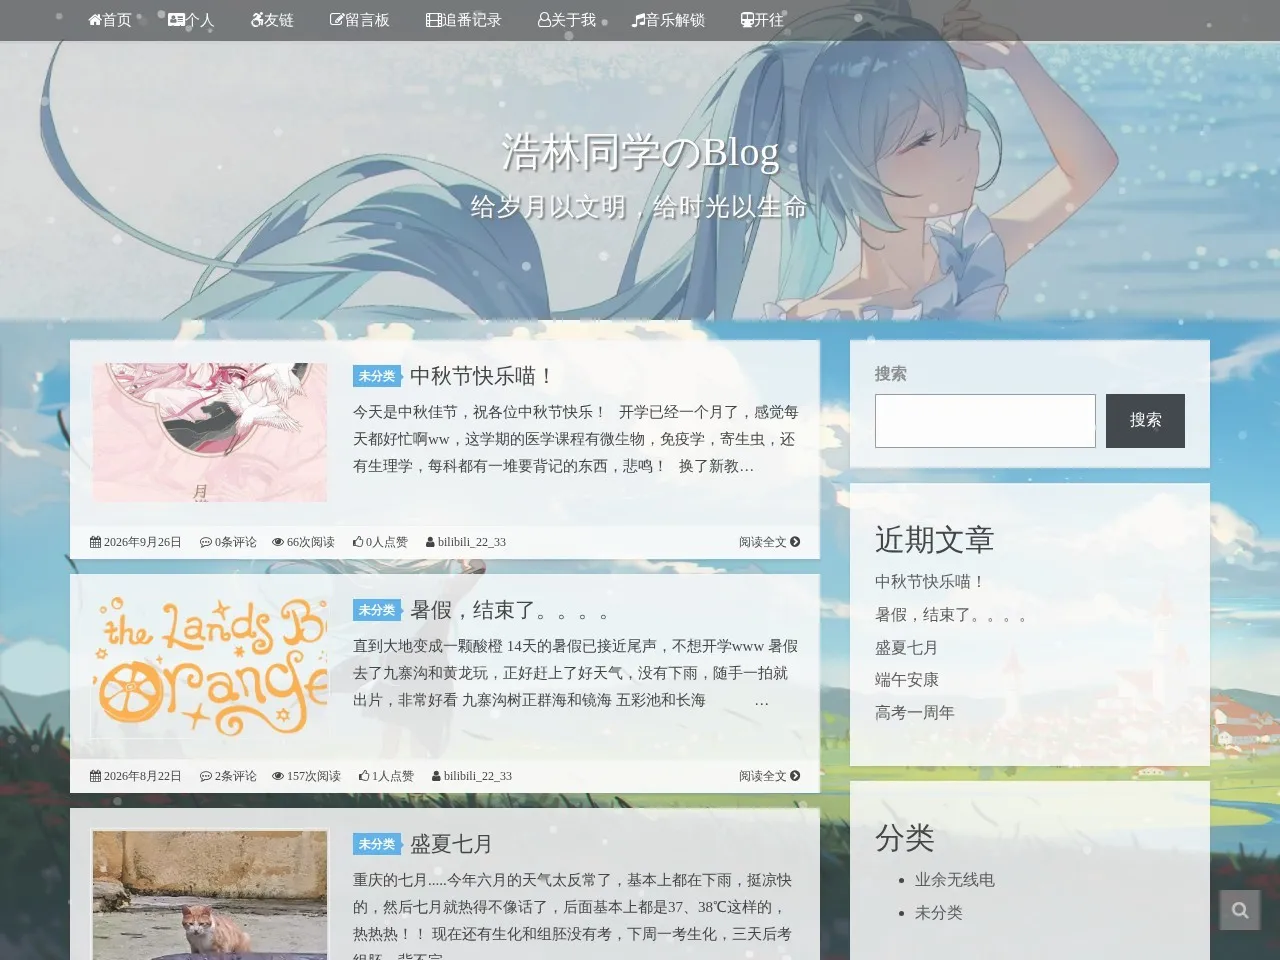Viewport: 1280px width, 960px height.
Task: Open recent article 中秋节快乐喵！ in sidebar
Action: (931, 582)
